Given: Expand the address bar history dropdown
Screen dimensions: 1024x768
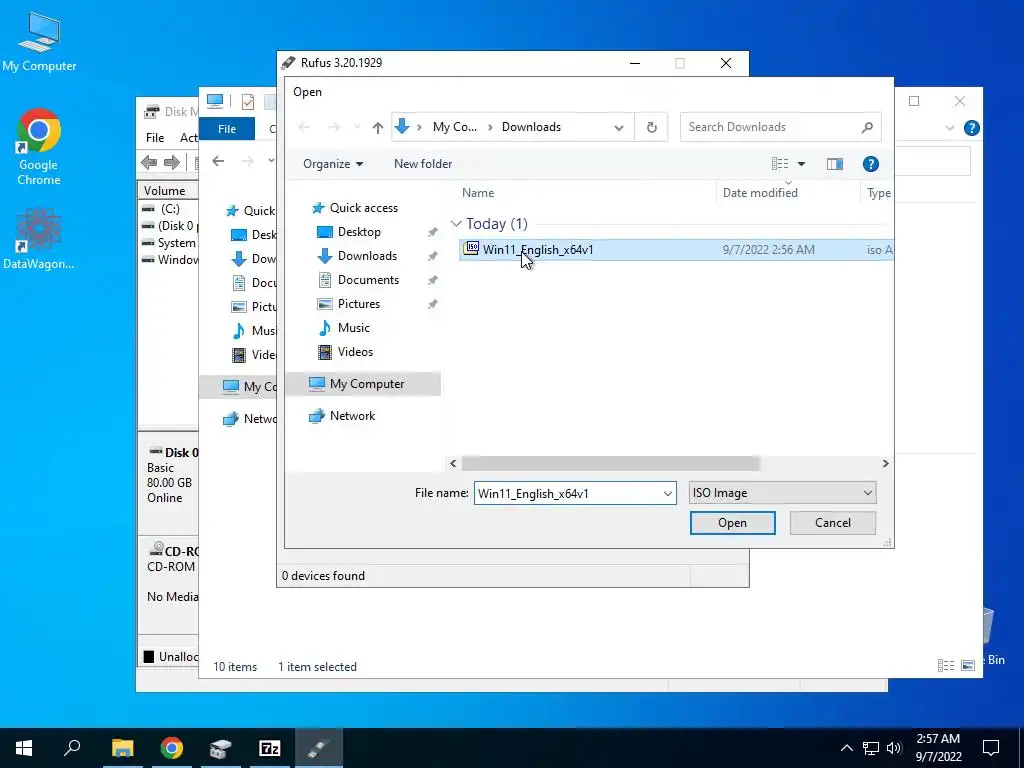Looking at the screenshot, I should pyautogui.click(x=618, y=127).
